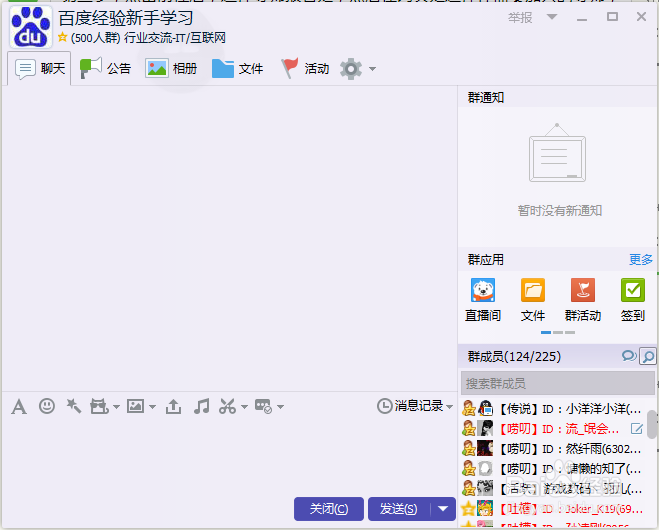
Task: Click the edit pencil icon on 流_氓会 row
Action: pyautogui.click(x=637, y=429)
